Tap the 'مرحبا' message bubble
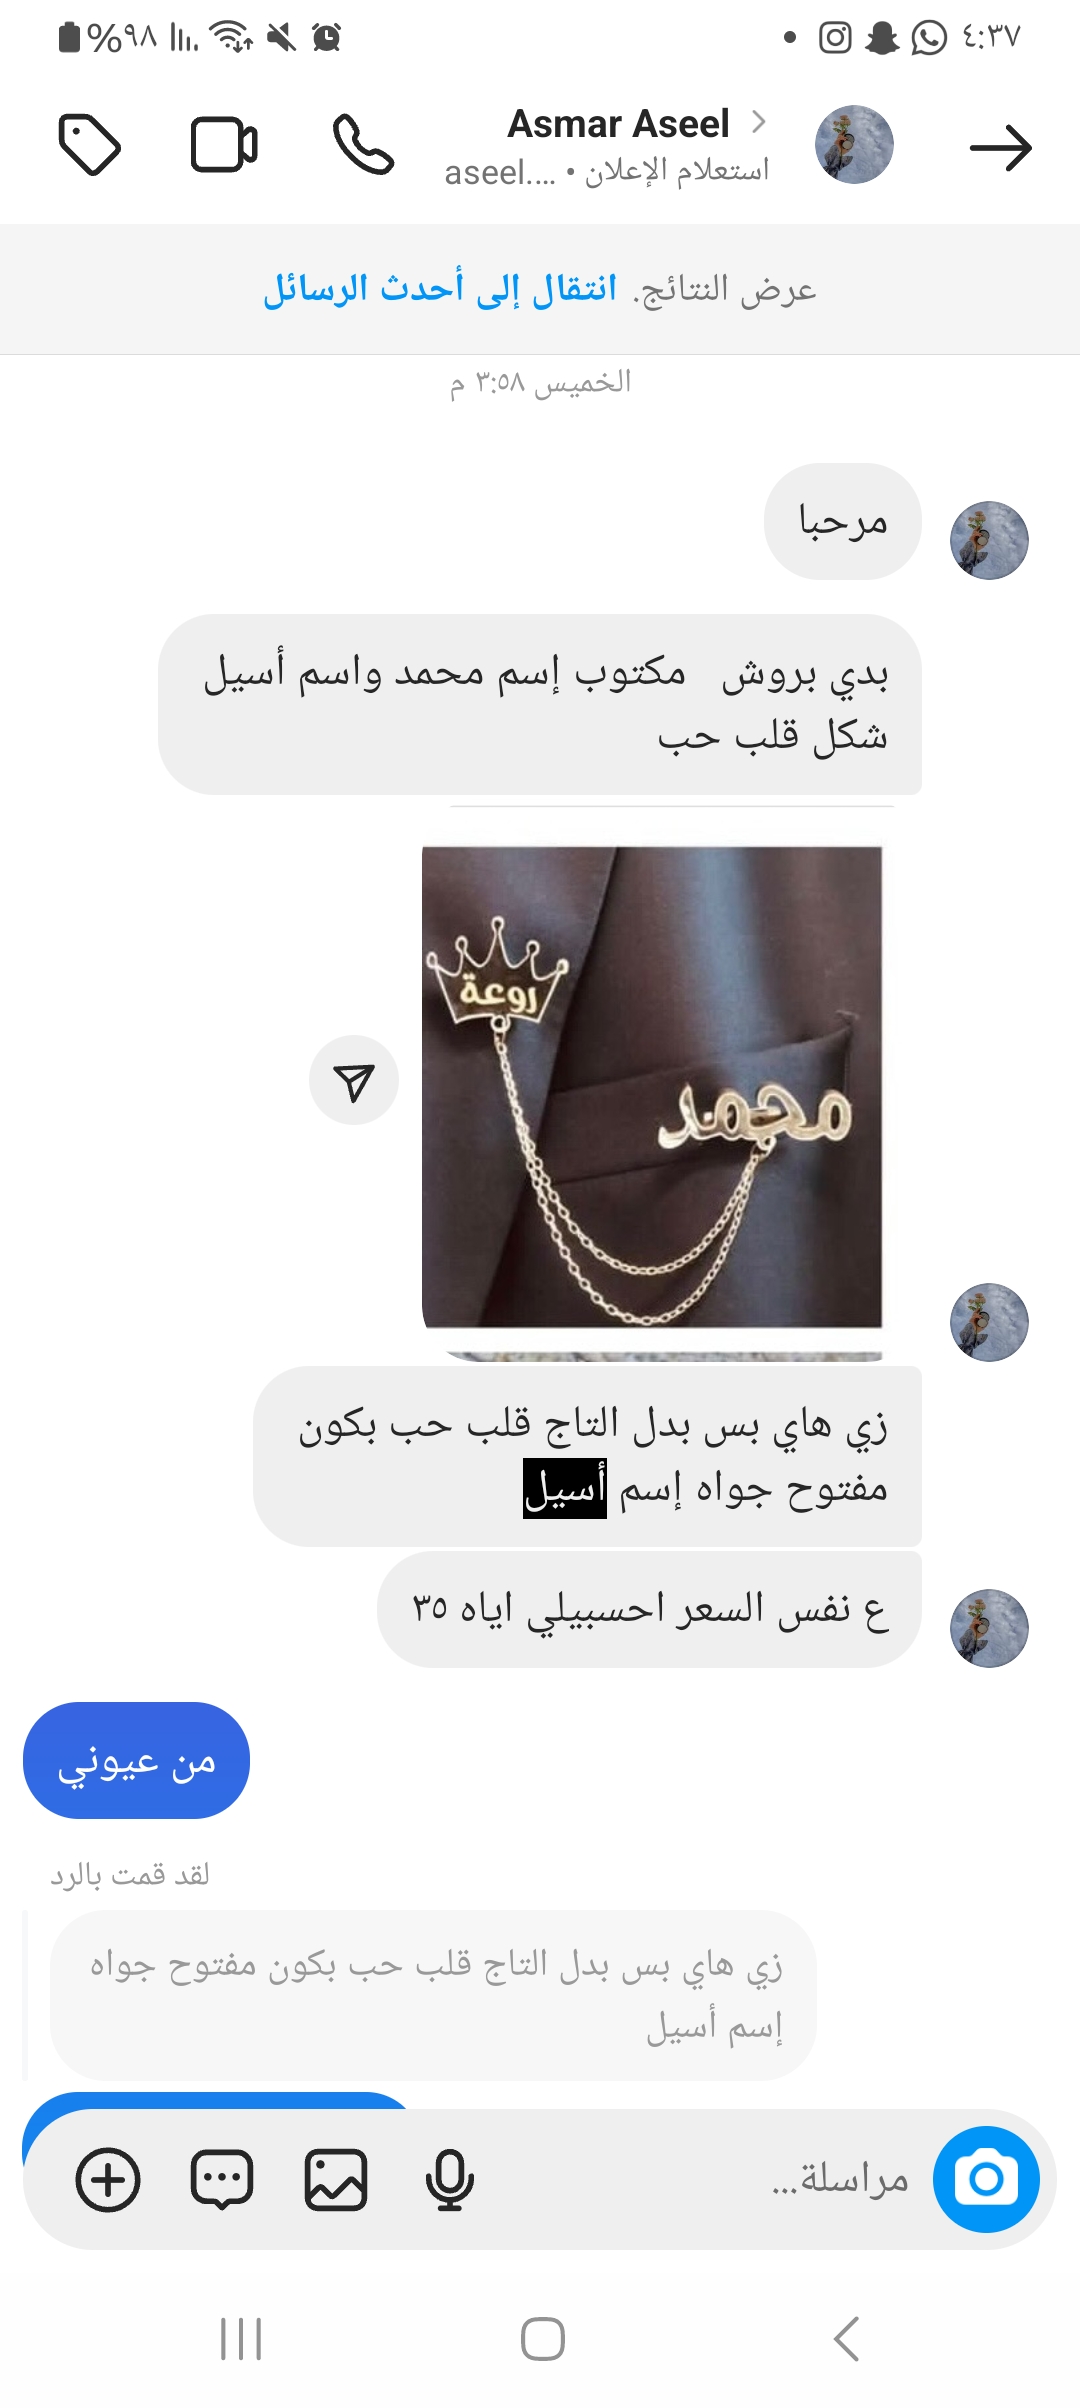Viewport: 1080px width, 2408px height. pyautogui.click(x=842, y=521)
